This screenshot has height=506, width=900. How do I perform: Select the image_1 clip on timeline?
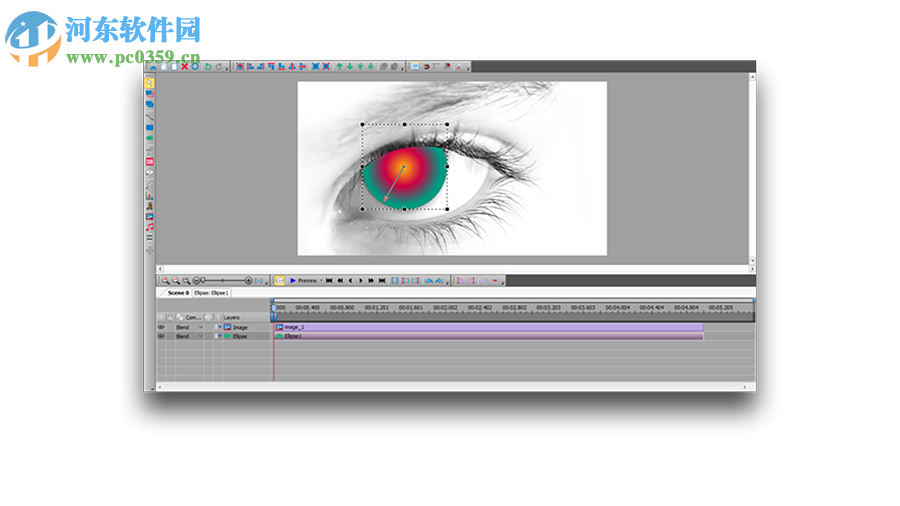[489, 327]
